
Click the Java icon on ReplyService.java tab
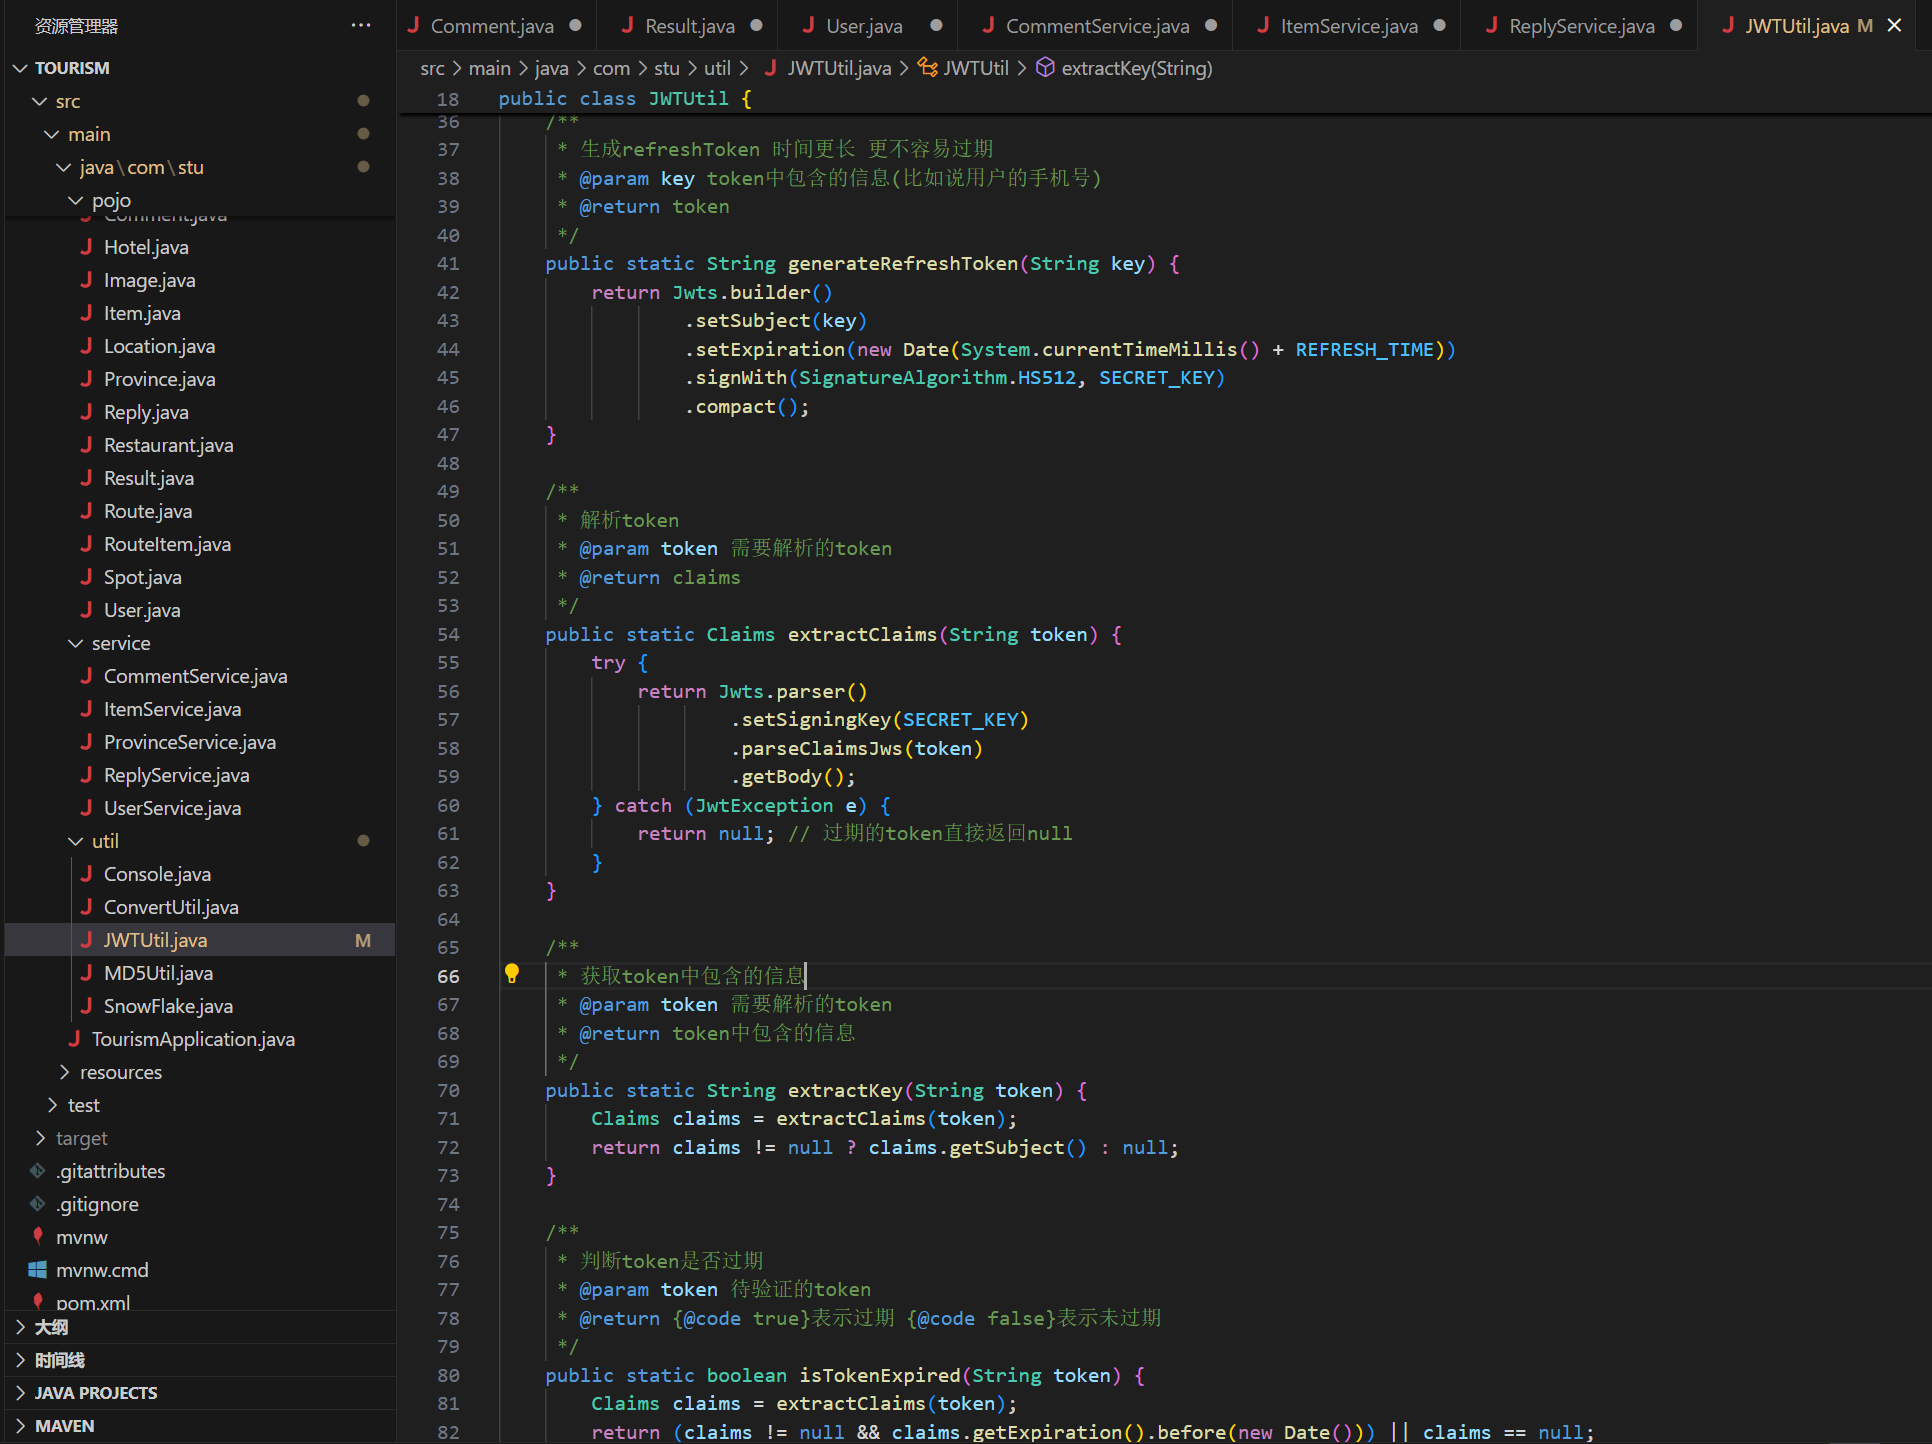coord(1491,26)
